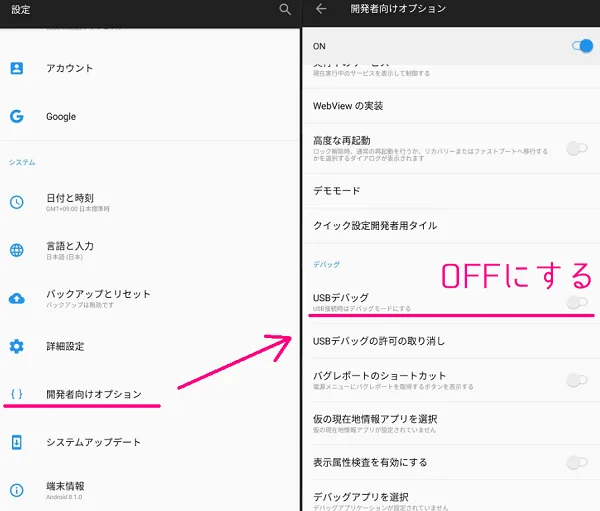Toggle the USBデバッグ switch
This screenshot has height=511, width=600.
(577, 302)
